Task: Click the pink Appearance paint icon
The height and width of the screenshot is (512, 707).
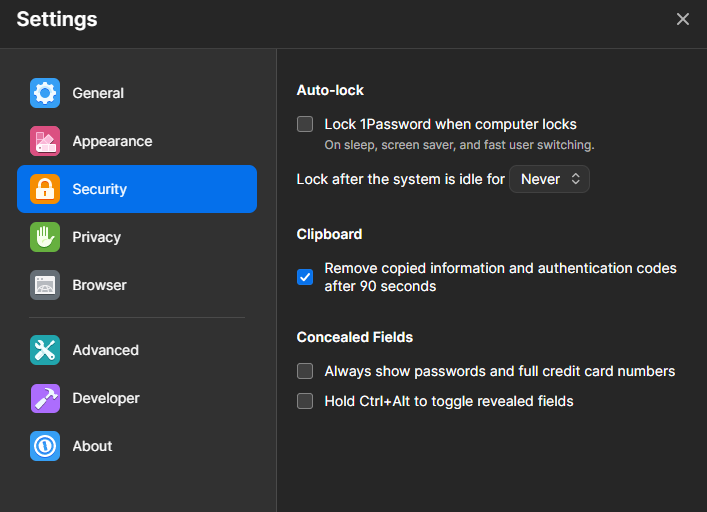Action: point(45,141)
